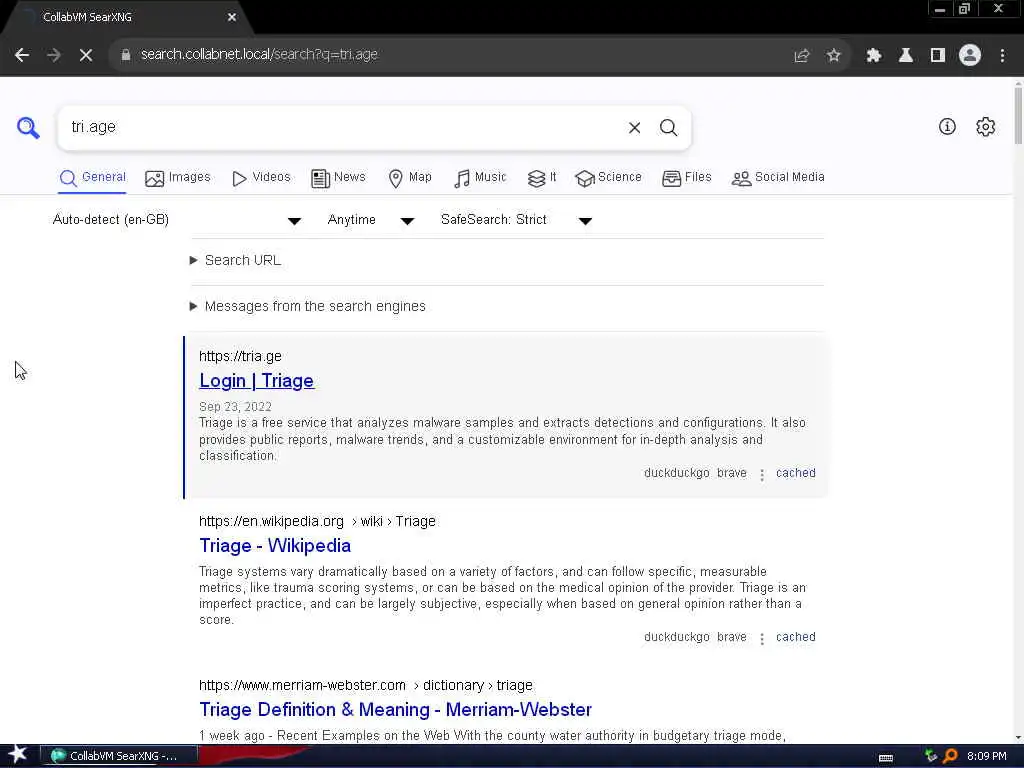The width and height of the screenshot is (1024, 768).
Task: Switch to It category tab
Action: click(x=542, y=178)
